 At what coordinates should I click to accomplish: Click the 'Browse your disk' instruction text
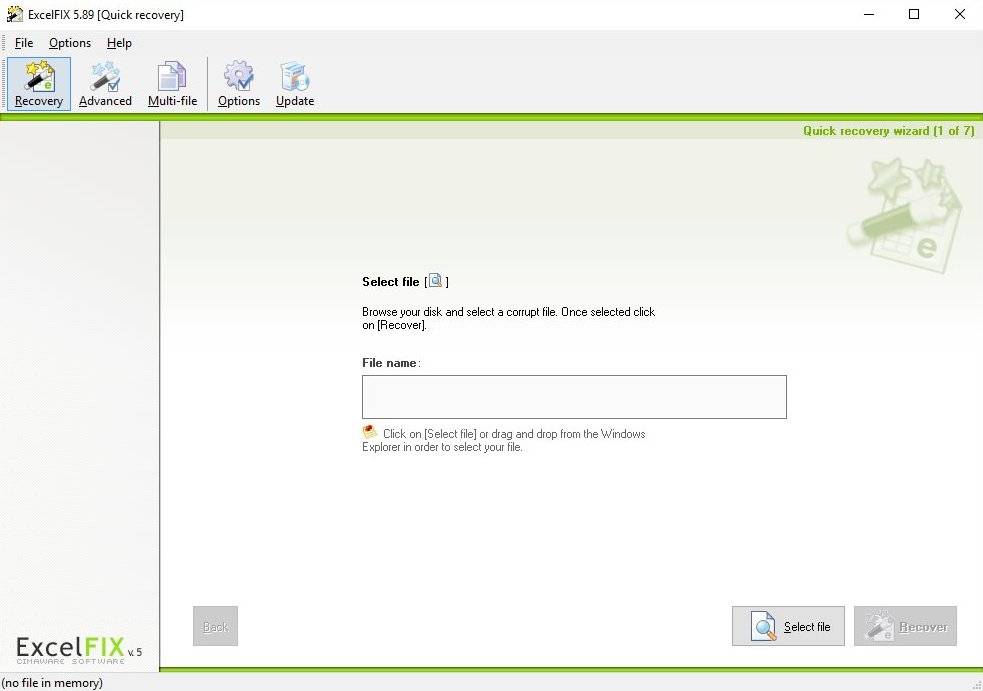click(508, 318)
